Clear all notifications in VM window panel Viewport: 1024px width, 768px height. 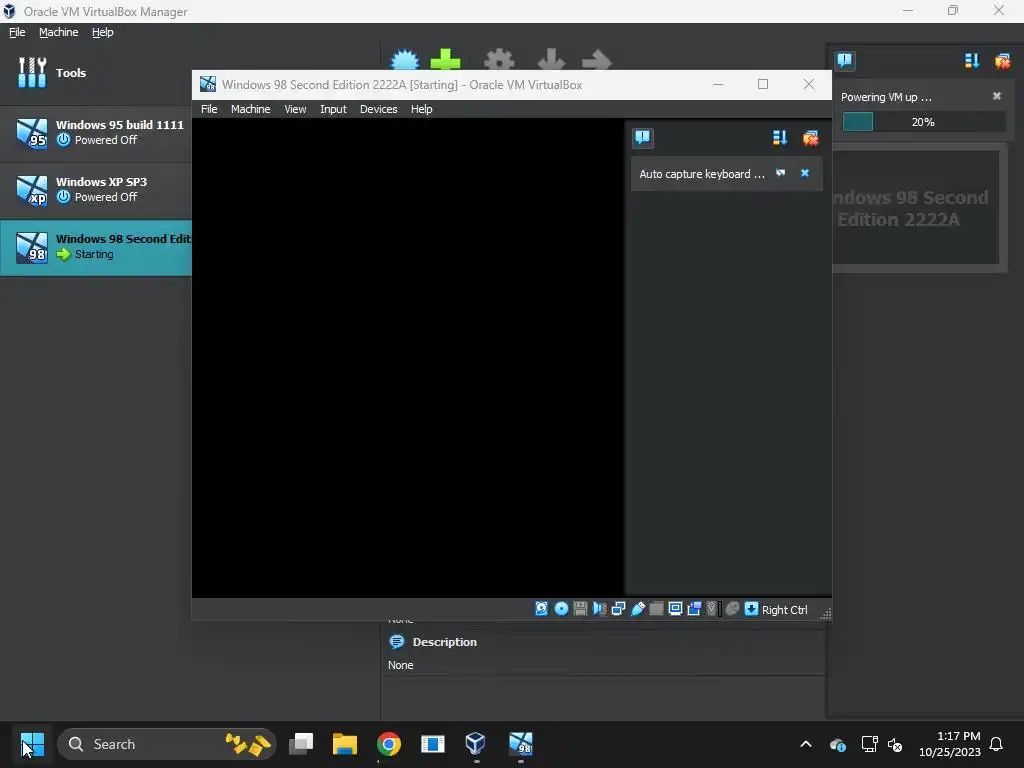coord(810,137)
